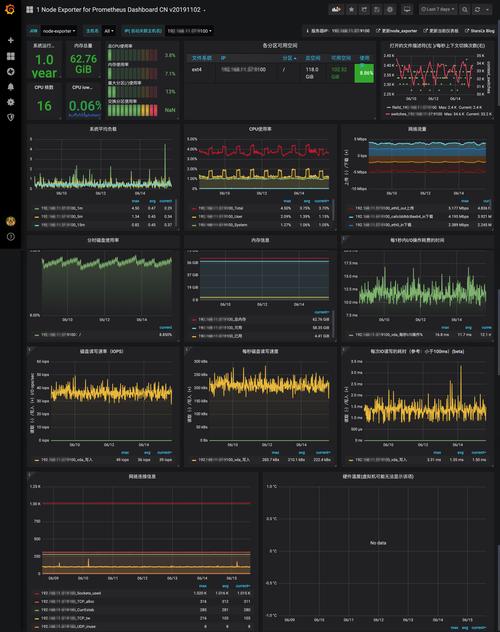Open the hostname All variable dropdown
This screenshot has height=632, width=500.
click(109, 31)
